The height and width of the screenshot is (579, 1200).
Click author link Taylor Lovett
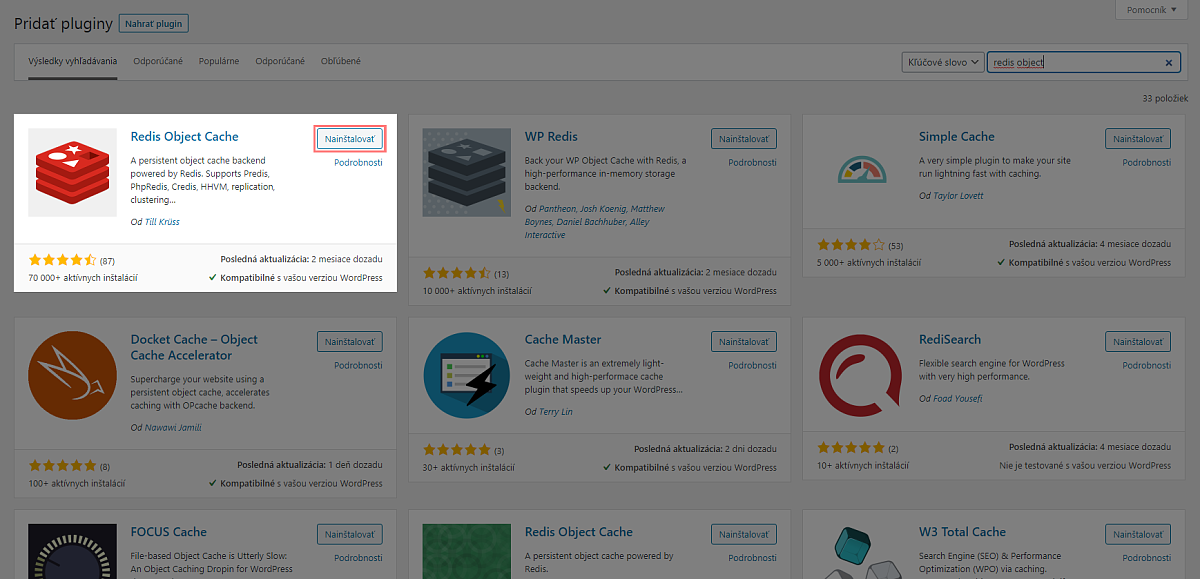coord(958,196)
